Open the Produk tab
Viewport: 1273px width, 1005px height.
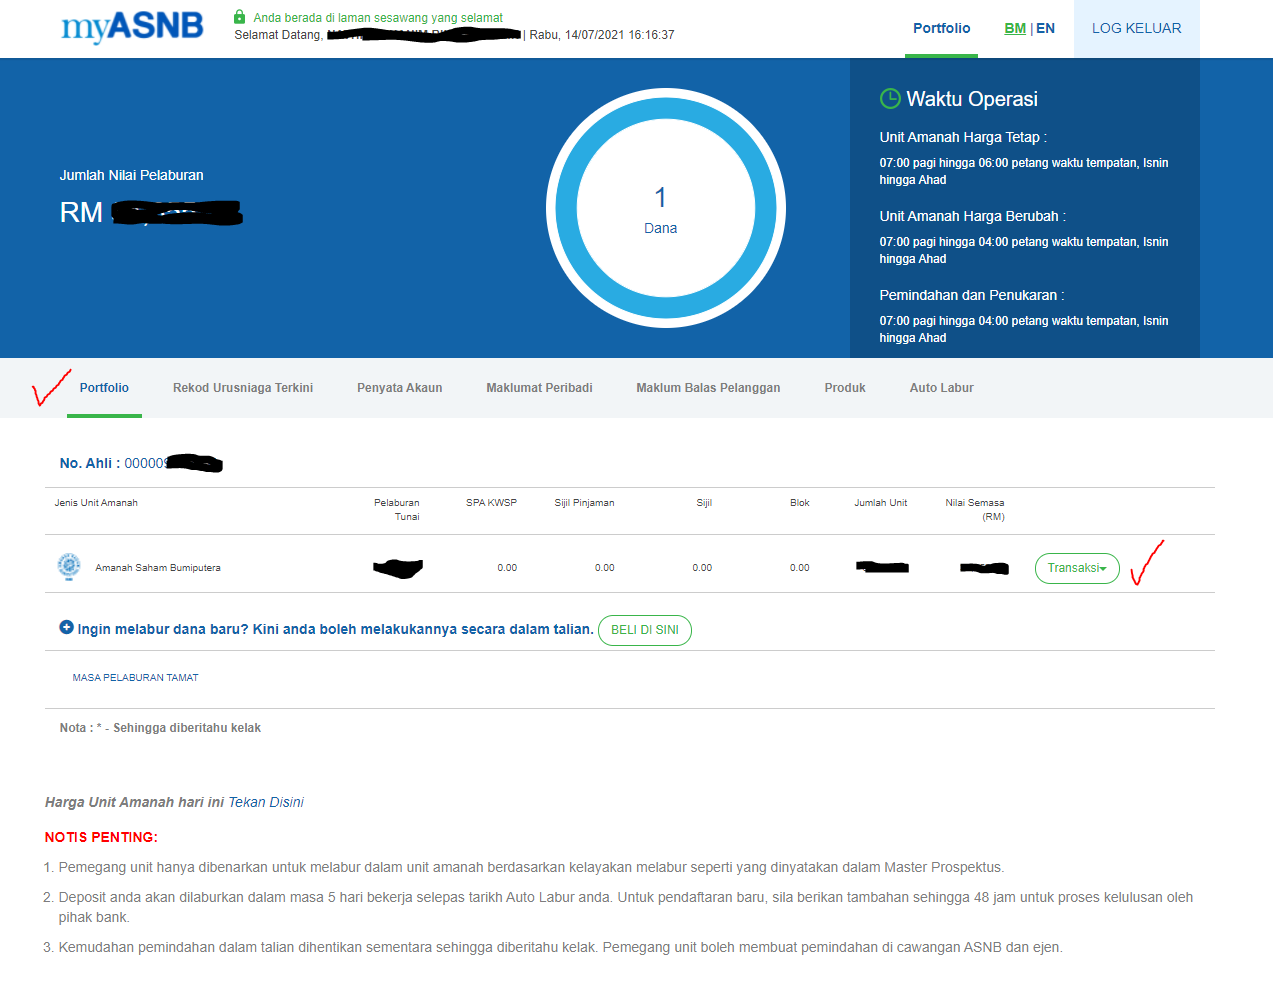(845, 388)
